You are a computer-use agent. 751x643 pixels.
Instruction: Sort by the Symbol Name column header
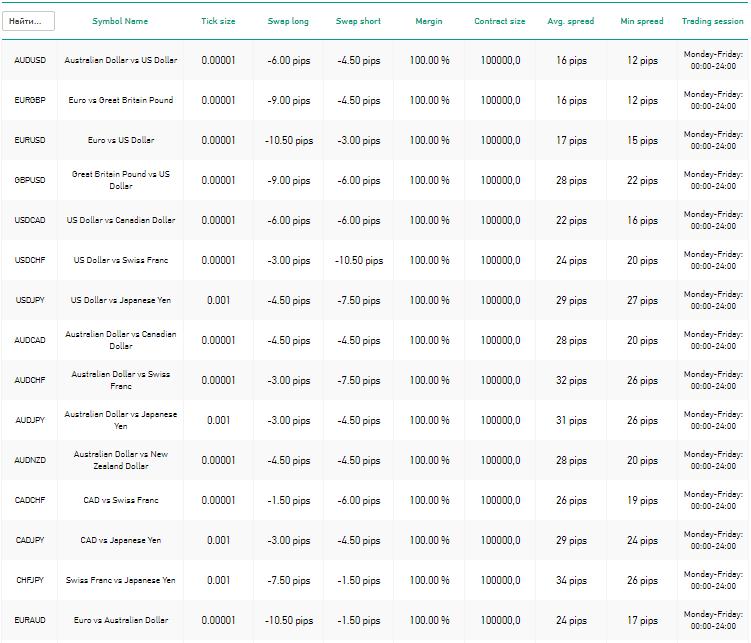120,21
